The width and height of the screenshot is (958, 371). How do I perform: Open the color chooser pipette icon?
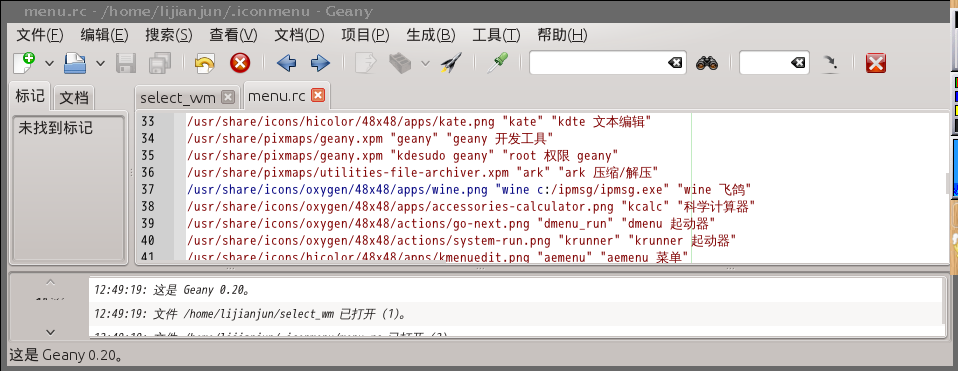coord(497,63)
